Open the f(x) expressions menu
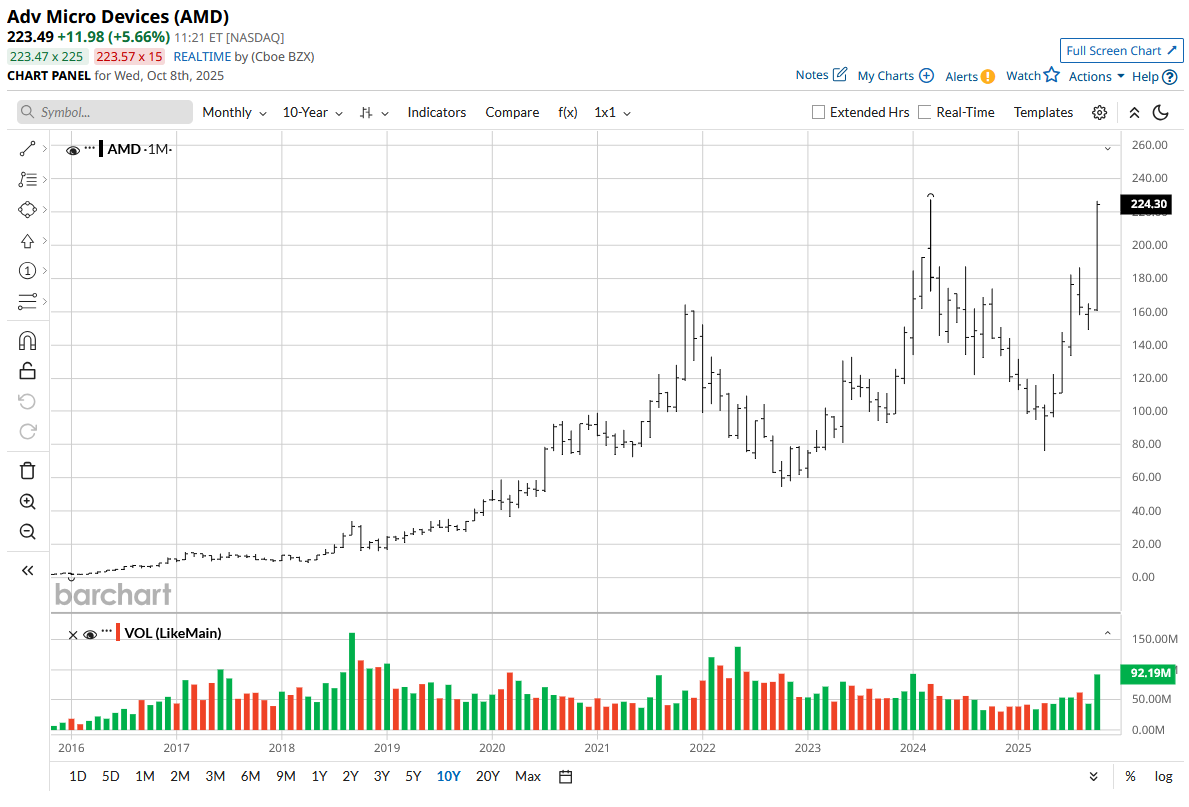Viewport: 1189px width, 807px height. click(x=568, y=112)
